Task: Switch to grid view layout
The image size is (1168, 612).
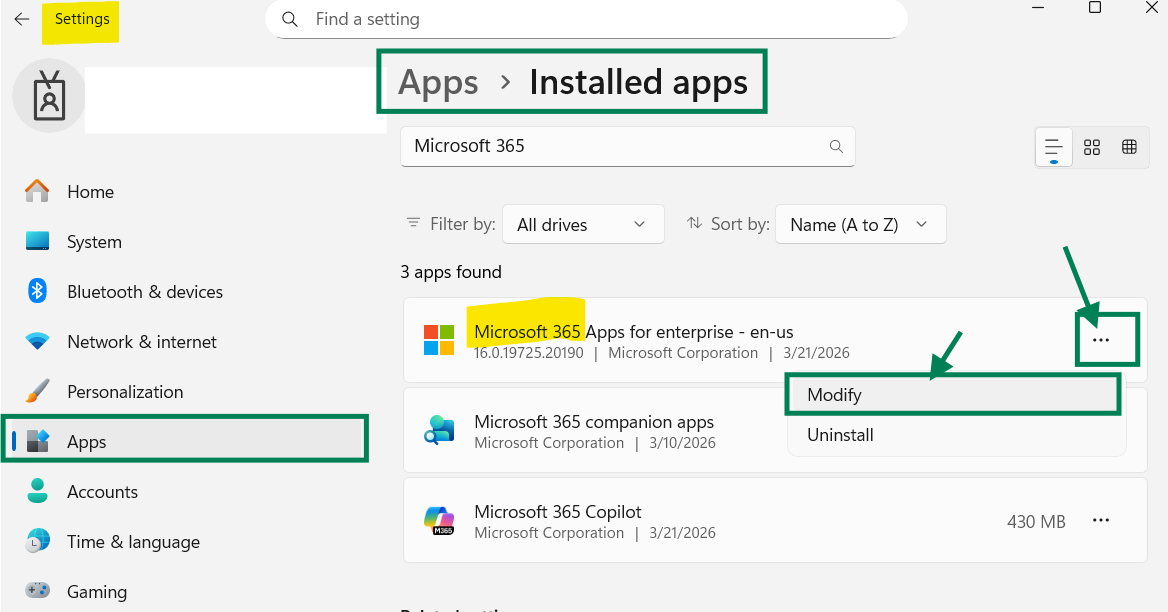Action: click(x=1092, y=147)
